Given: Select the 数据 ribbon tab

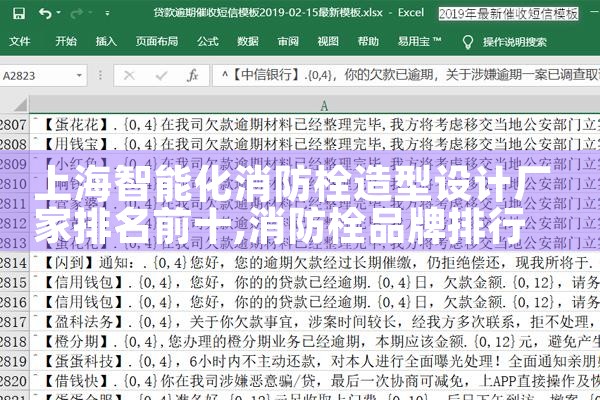Looking at the screenshot, I should 248,41.
